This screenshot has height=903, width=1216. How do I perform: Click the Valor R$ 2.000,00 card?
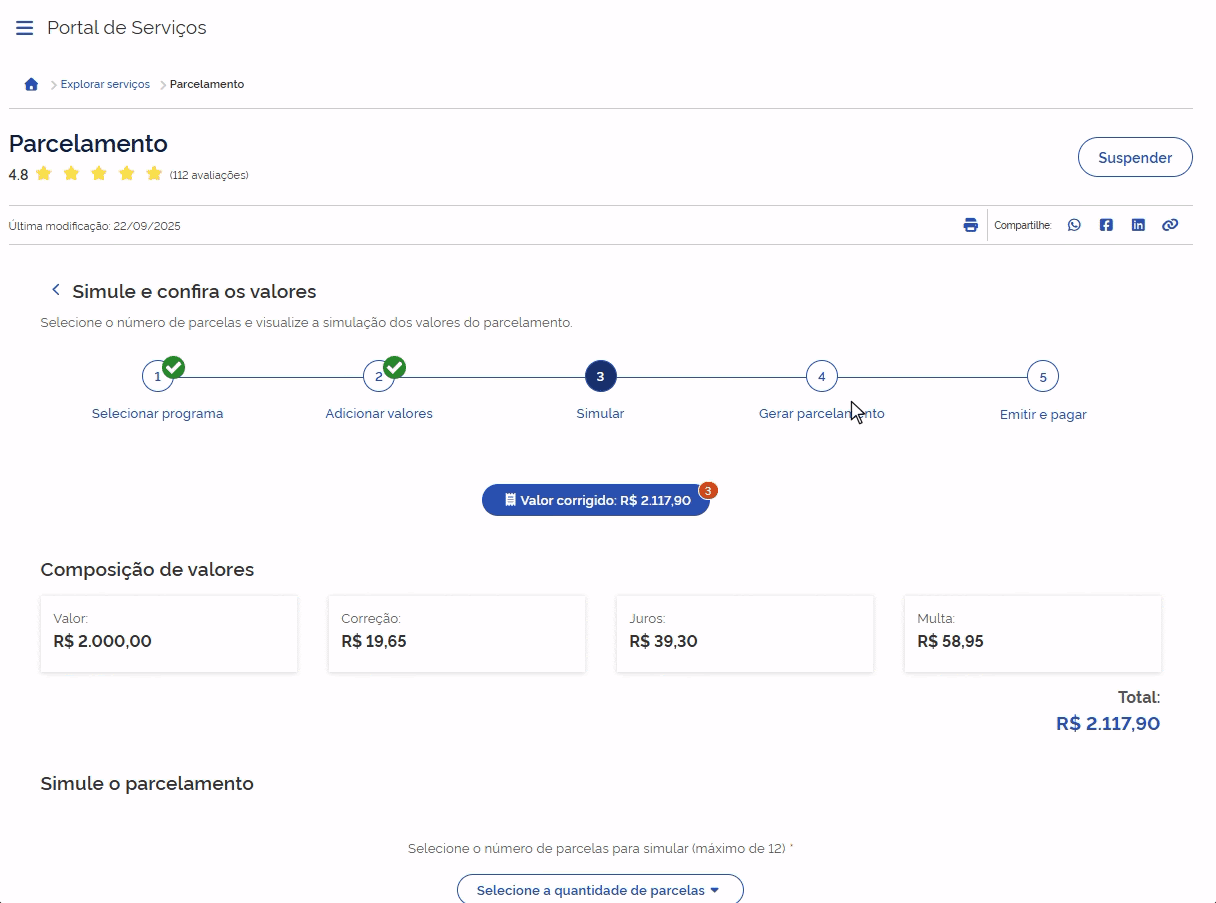[169, 634]
